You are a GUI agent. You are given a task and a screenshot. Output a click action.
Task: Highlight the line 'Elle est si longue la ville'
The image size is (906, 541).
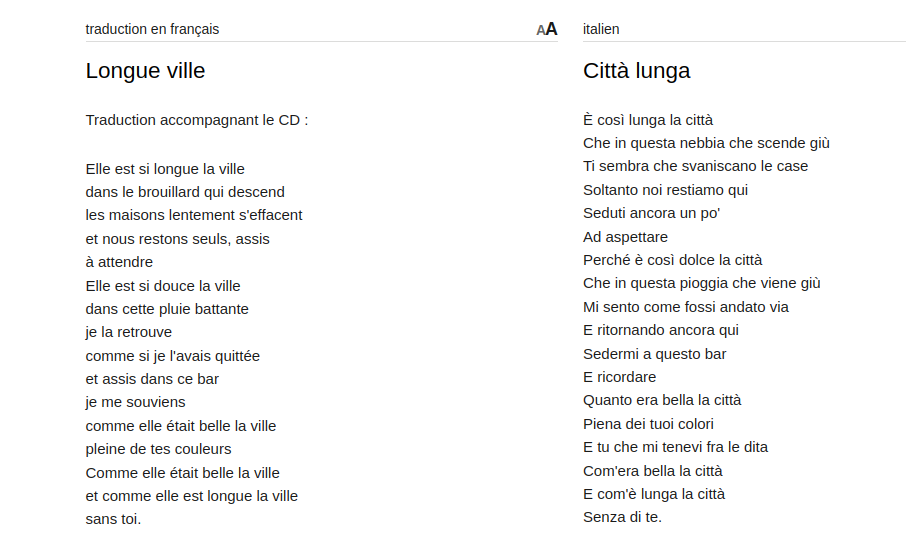click(x=165, y=169)
